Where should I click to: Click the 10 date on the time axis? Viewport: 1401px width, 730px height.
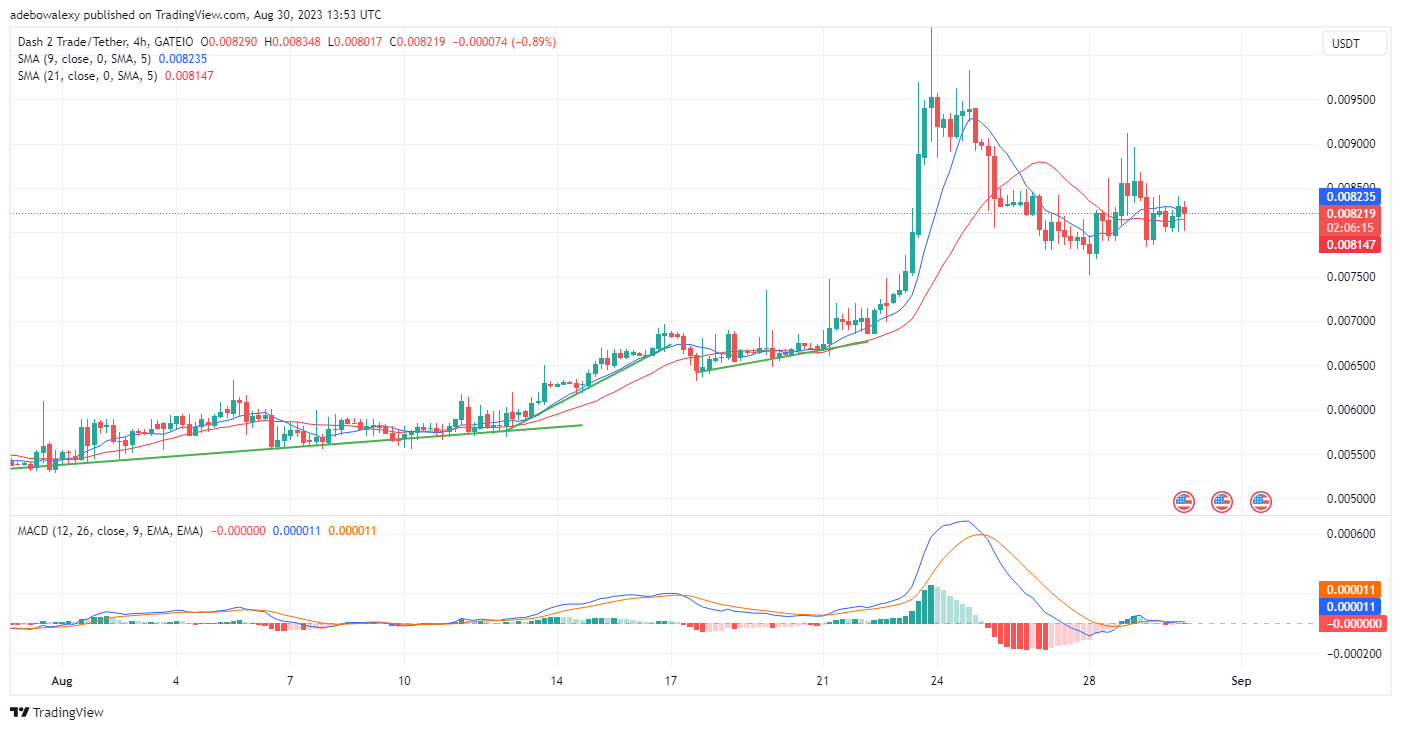click(x=403, y=679)
